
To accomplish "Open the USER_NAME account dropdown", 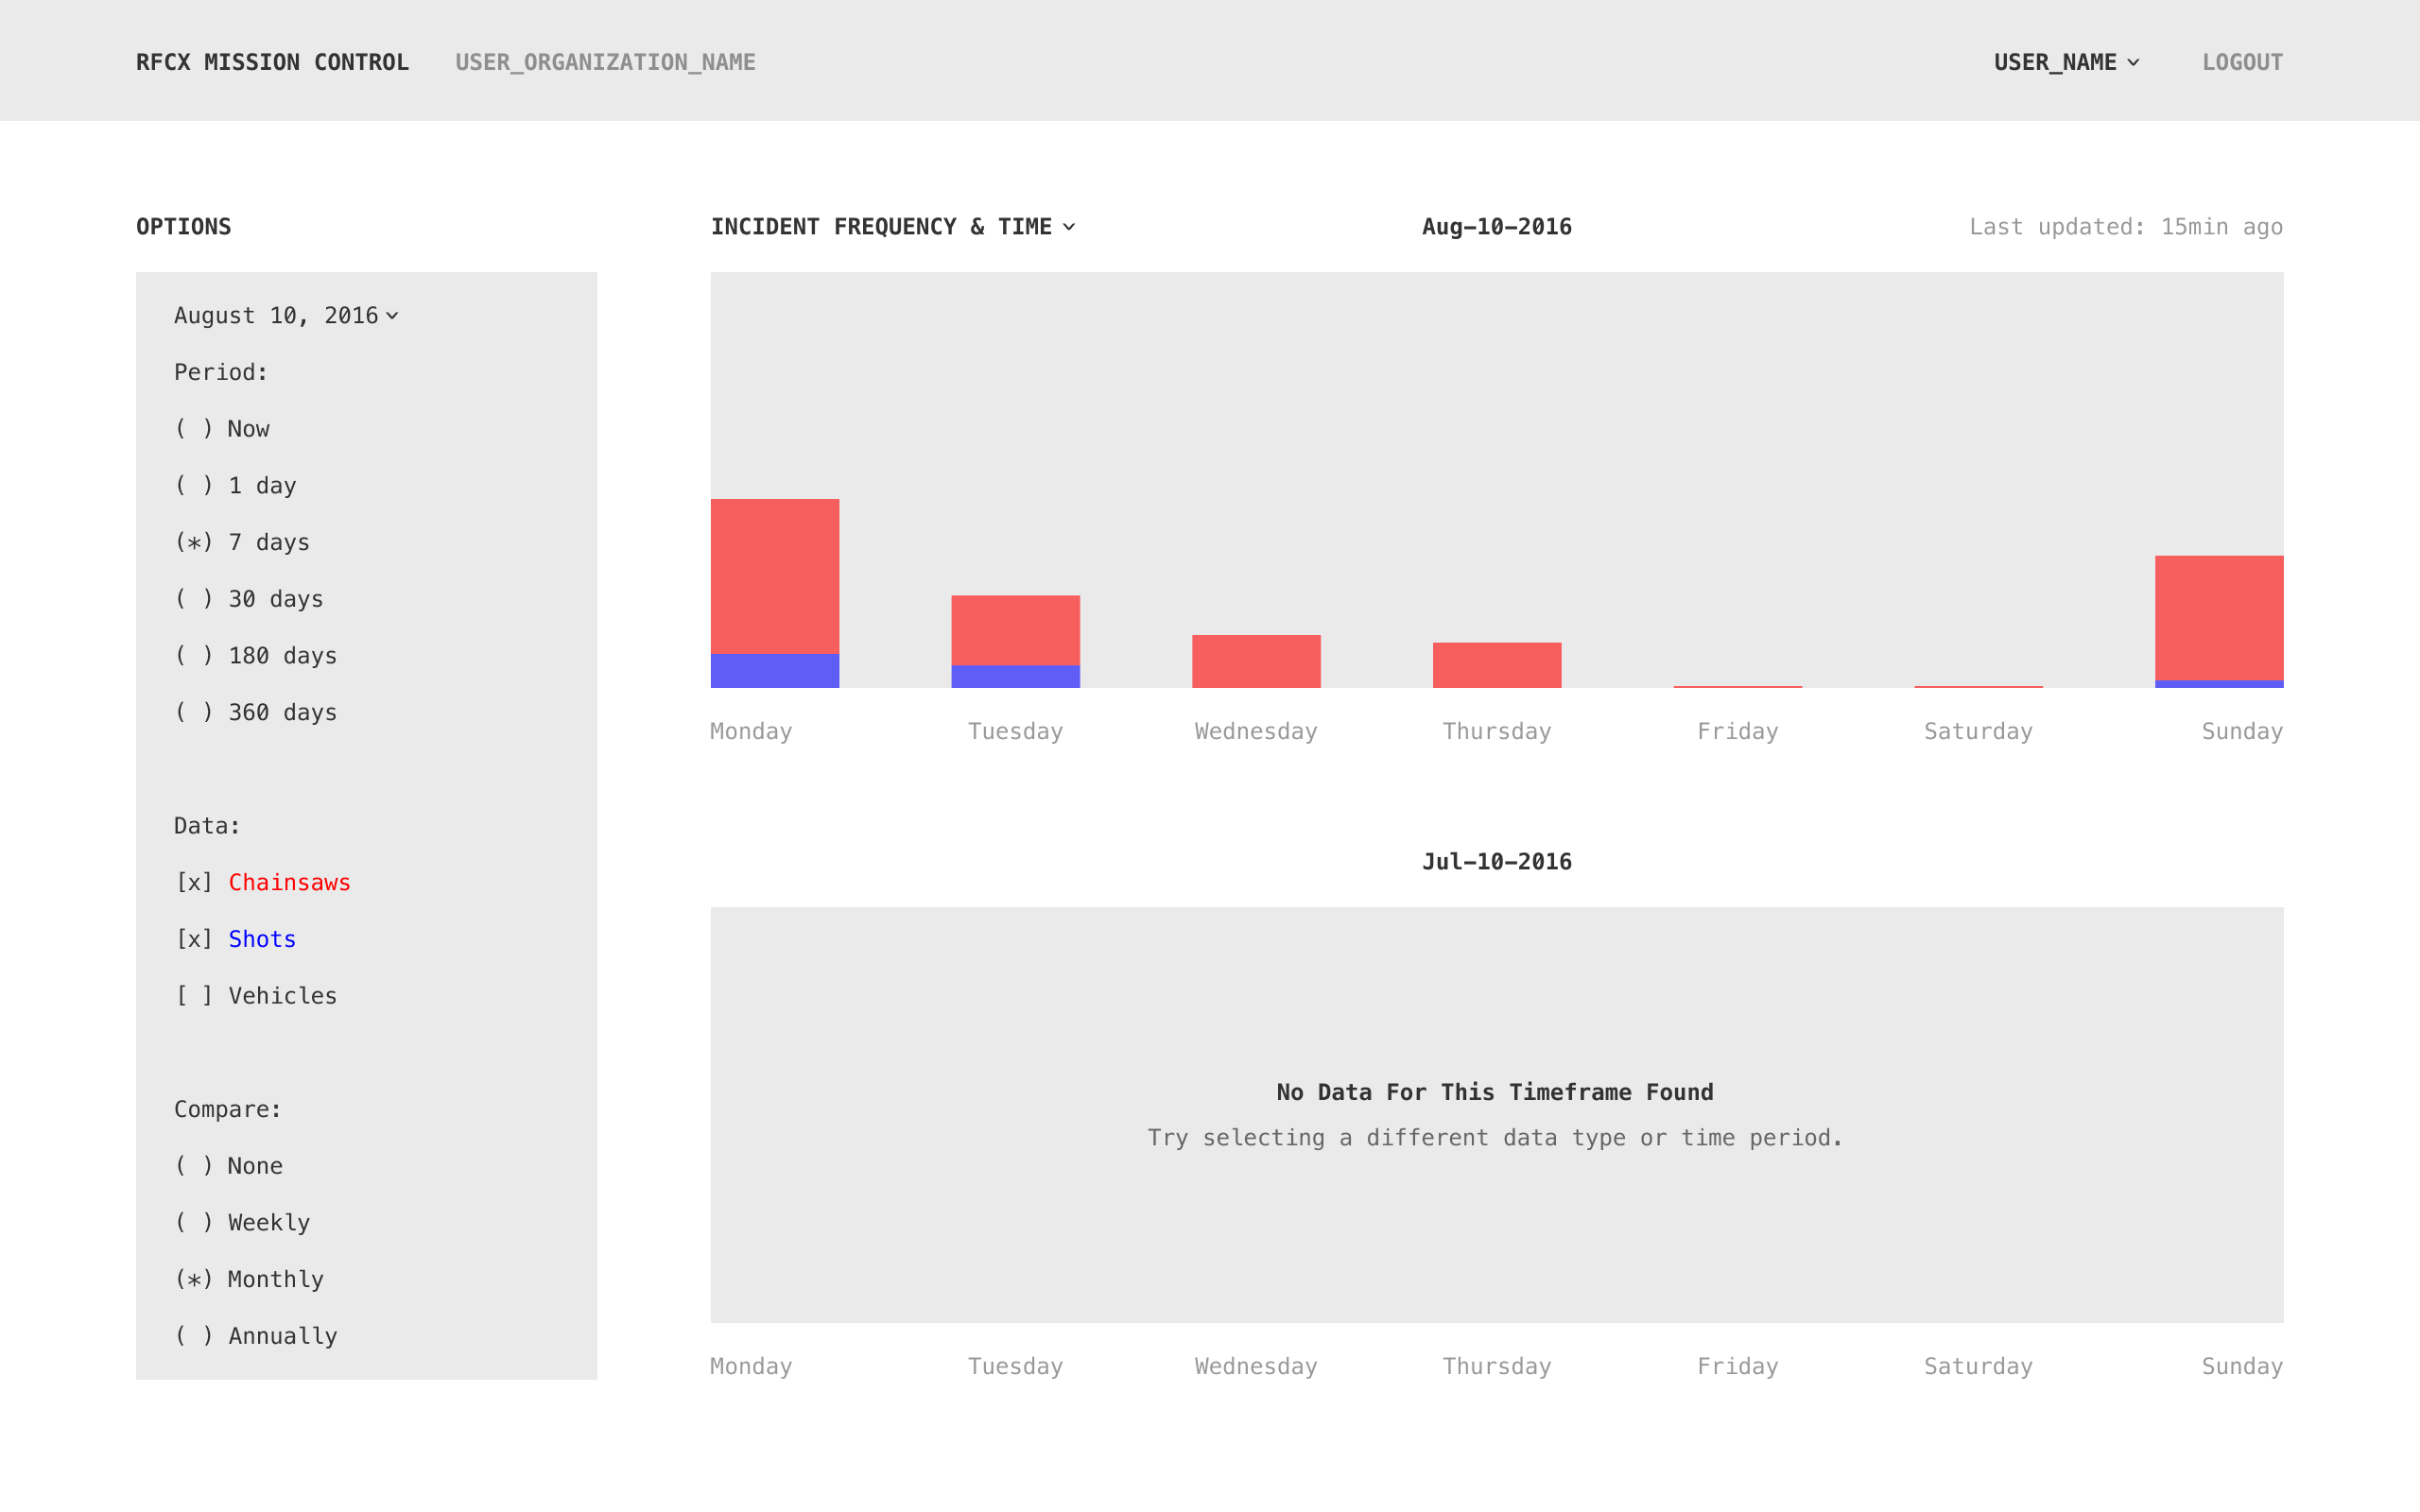I will coord(2066,62).
